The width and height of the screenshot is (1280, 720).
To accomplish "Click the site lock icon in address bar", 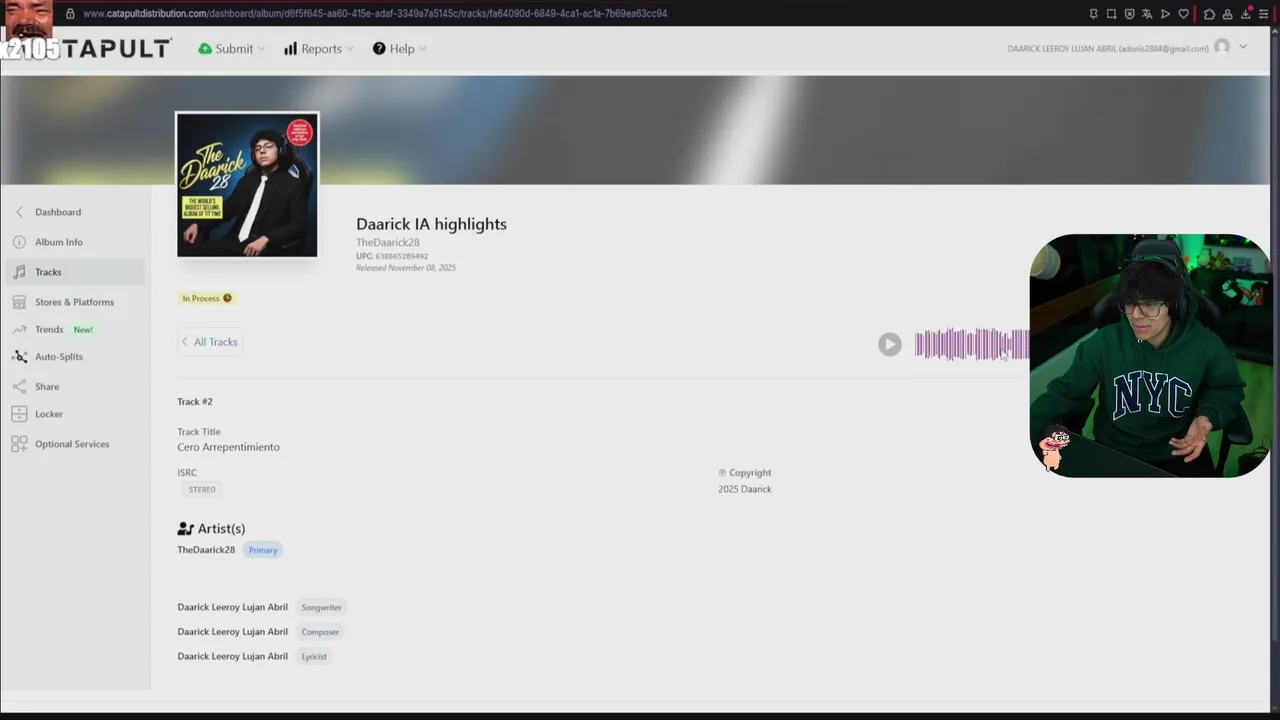I will pos(70,14).
